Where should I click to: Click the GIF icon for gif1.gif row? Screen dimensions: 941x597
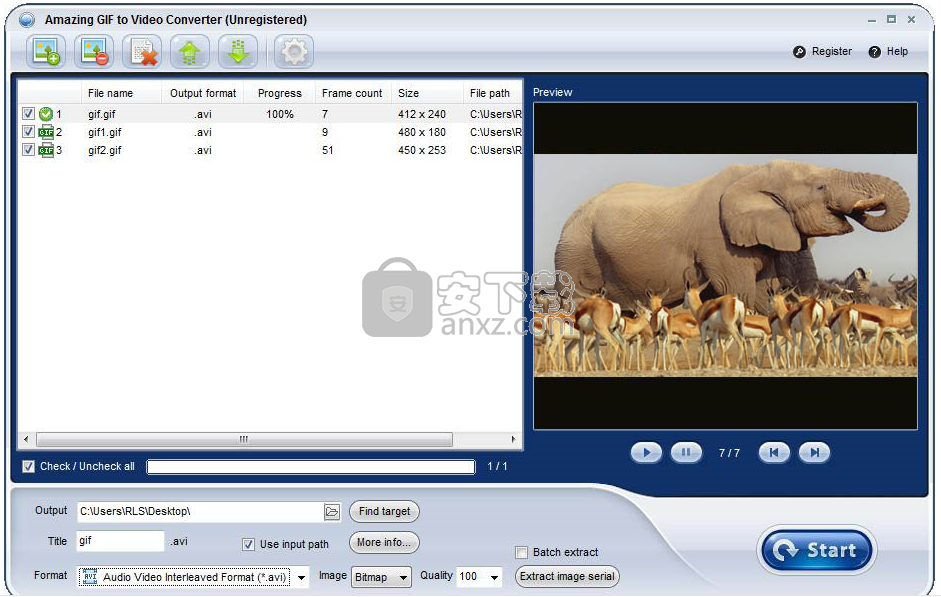pos(46,132)
